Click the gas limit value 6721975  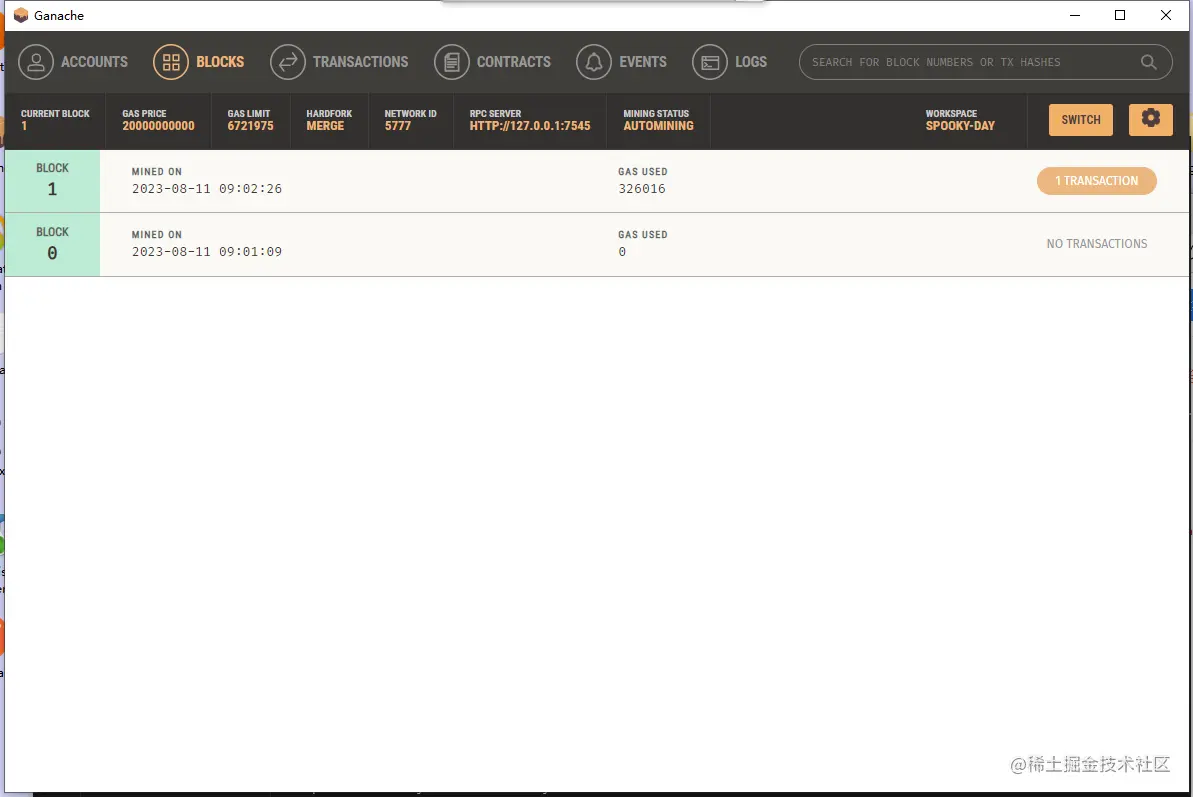coord(250,126)
